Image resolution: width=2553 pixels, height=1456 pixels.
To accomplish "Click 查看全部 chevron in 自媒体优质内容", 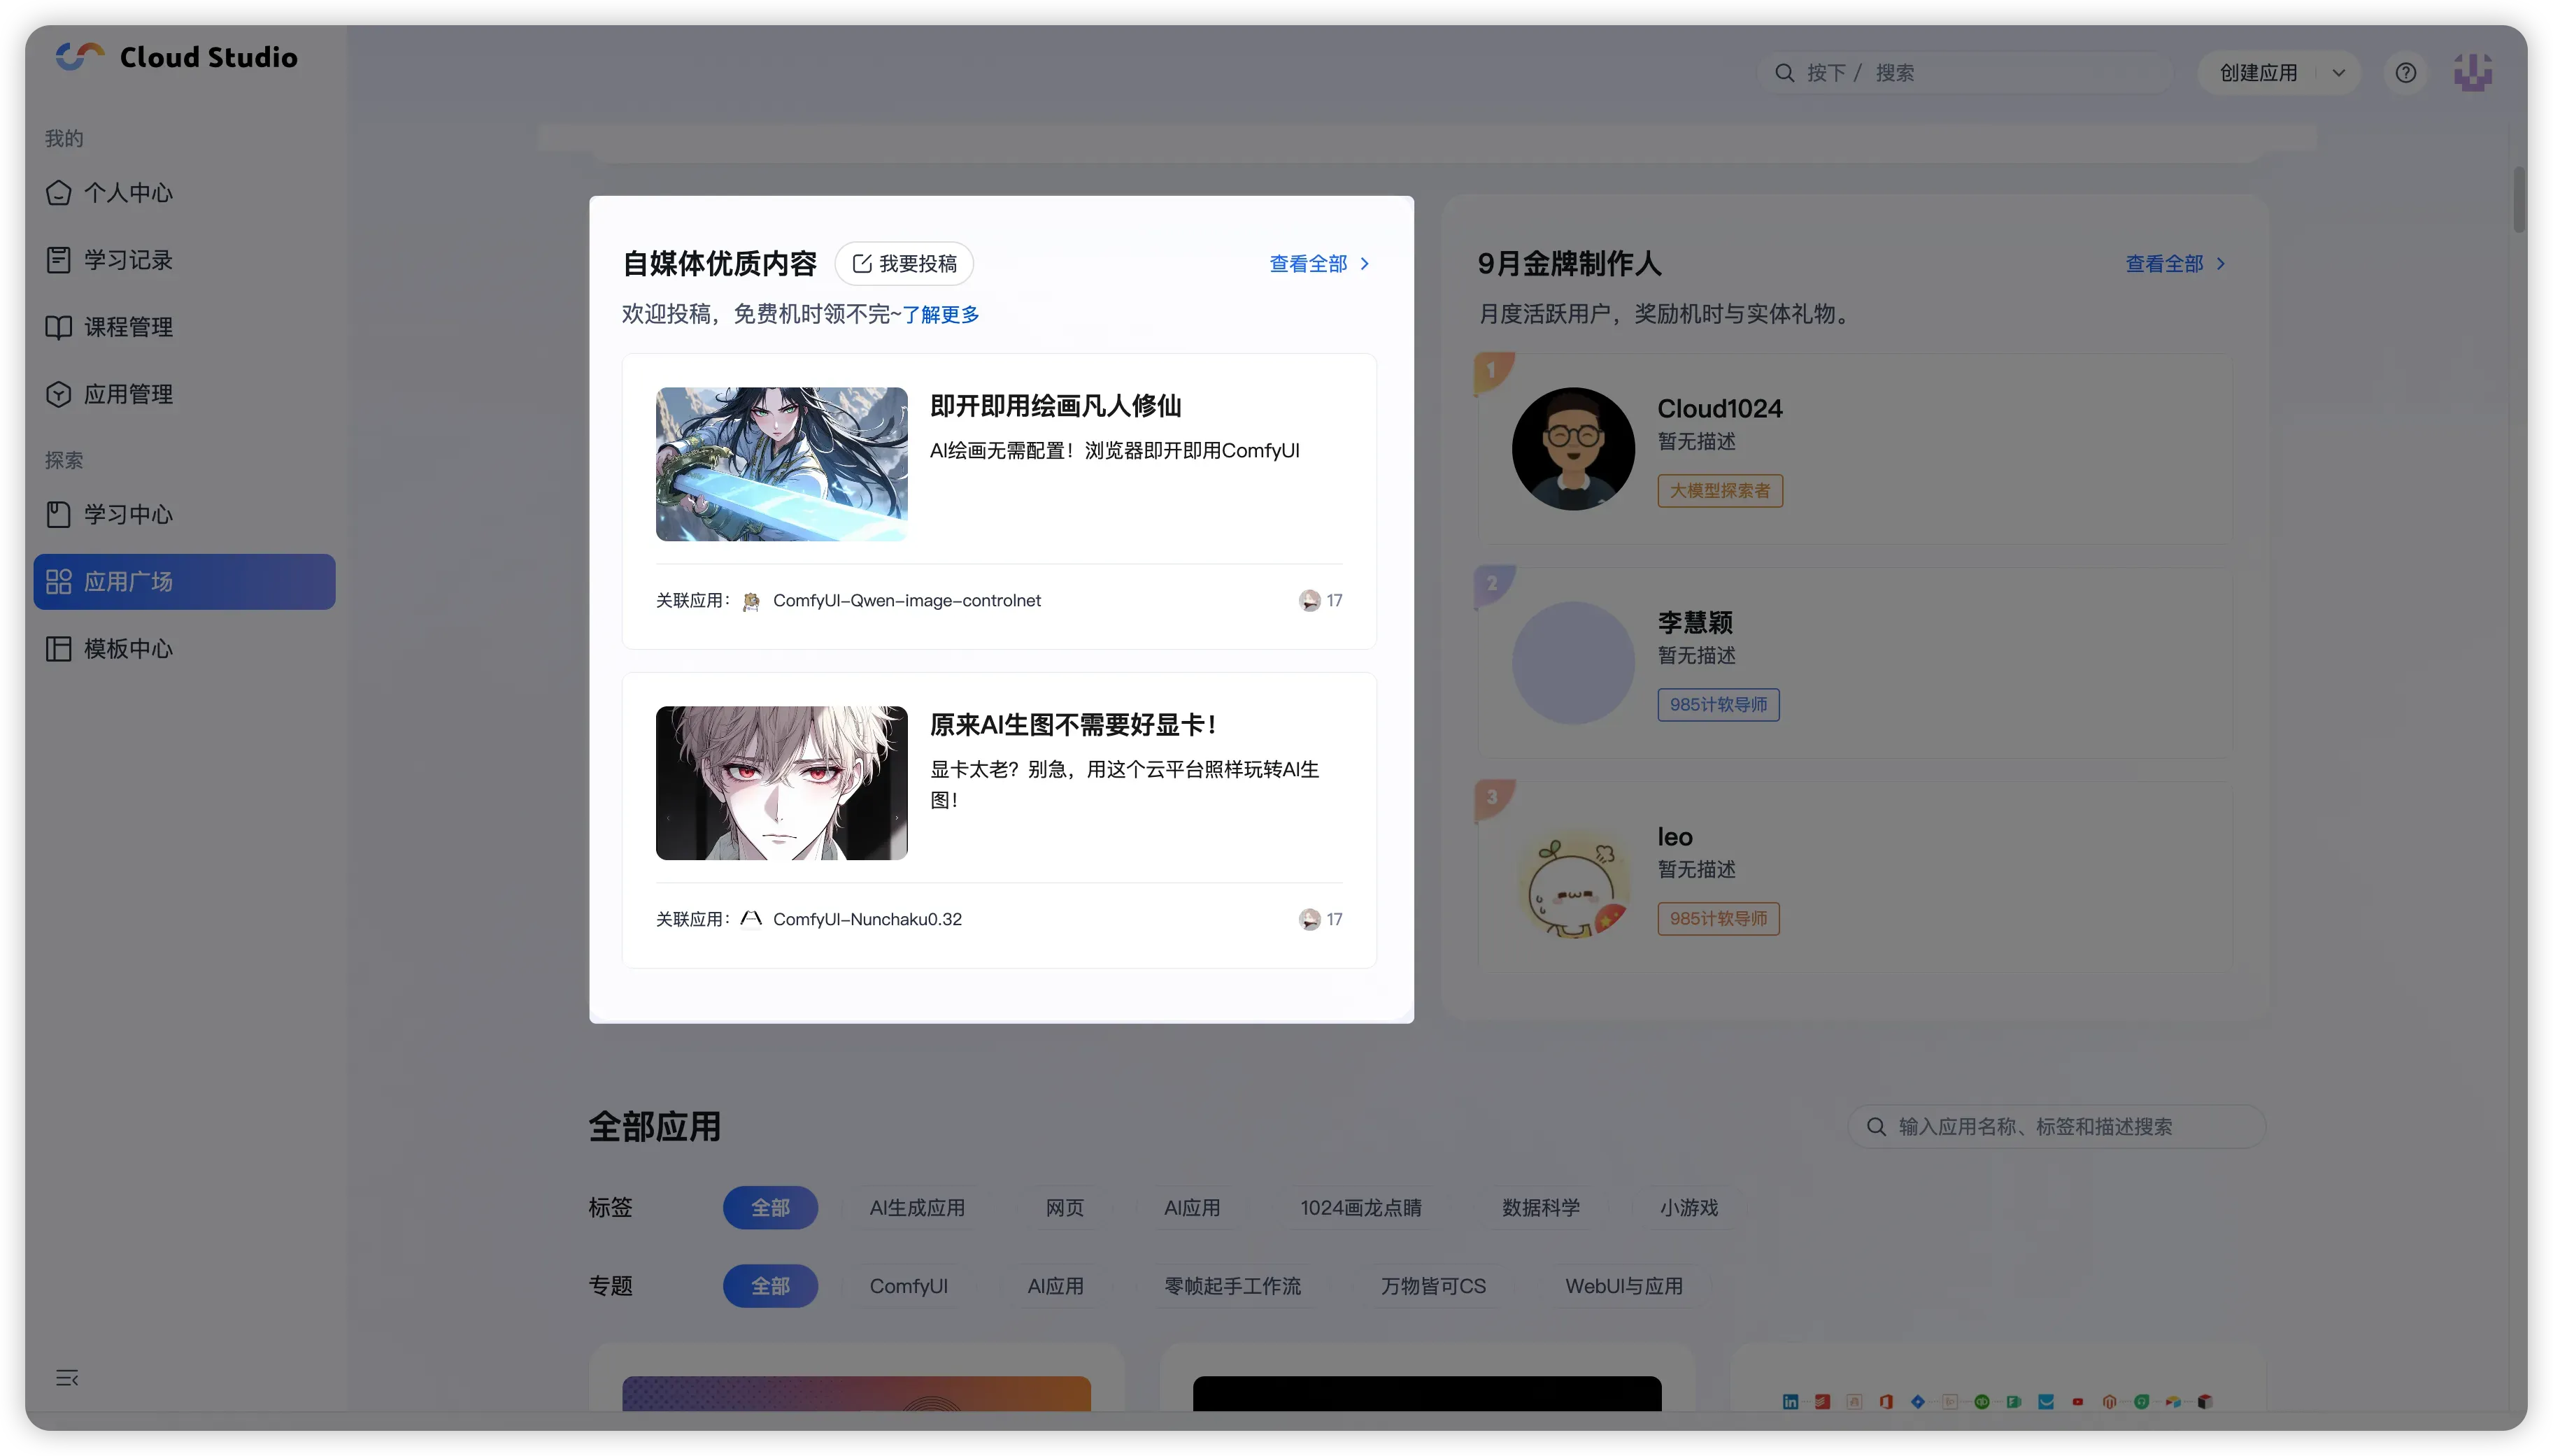I will pyautogui.click(x=1364, y=264).
